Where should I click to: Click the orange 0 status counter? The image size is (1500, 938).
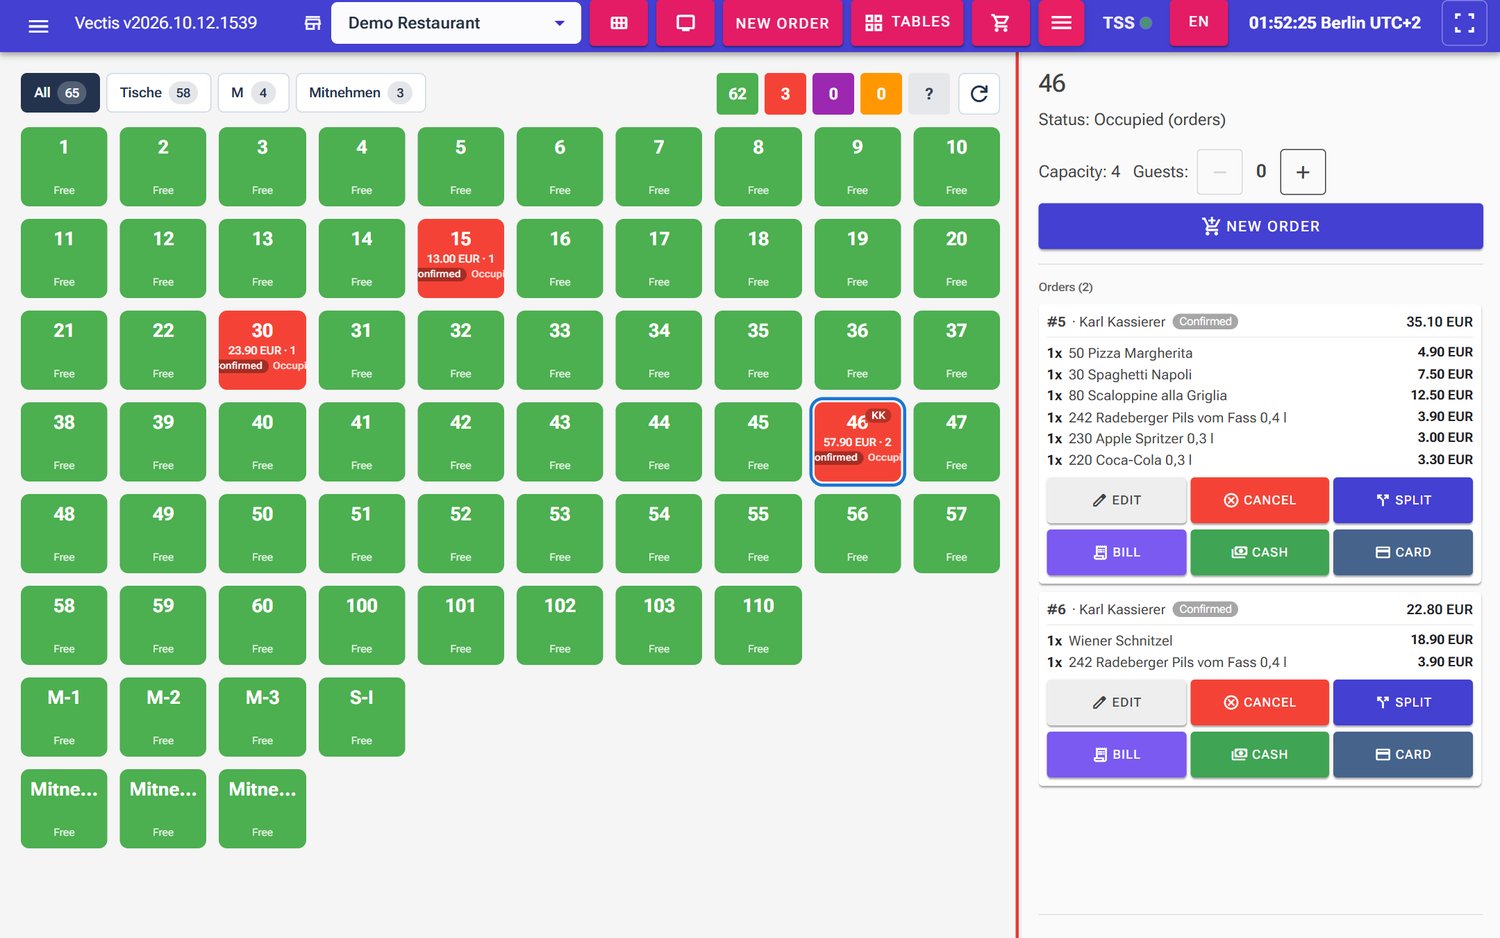881,94
